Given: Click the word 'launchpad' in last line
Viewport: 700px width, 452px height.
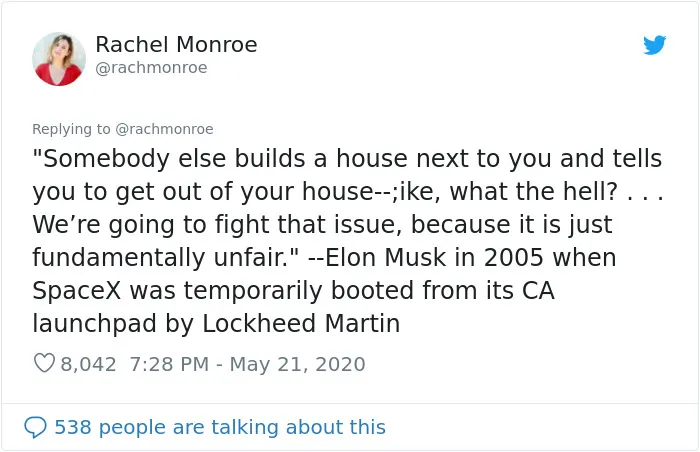Looking at the screenshot, I should 95,324.
